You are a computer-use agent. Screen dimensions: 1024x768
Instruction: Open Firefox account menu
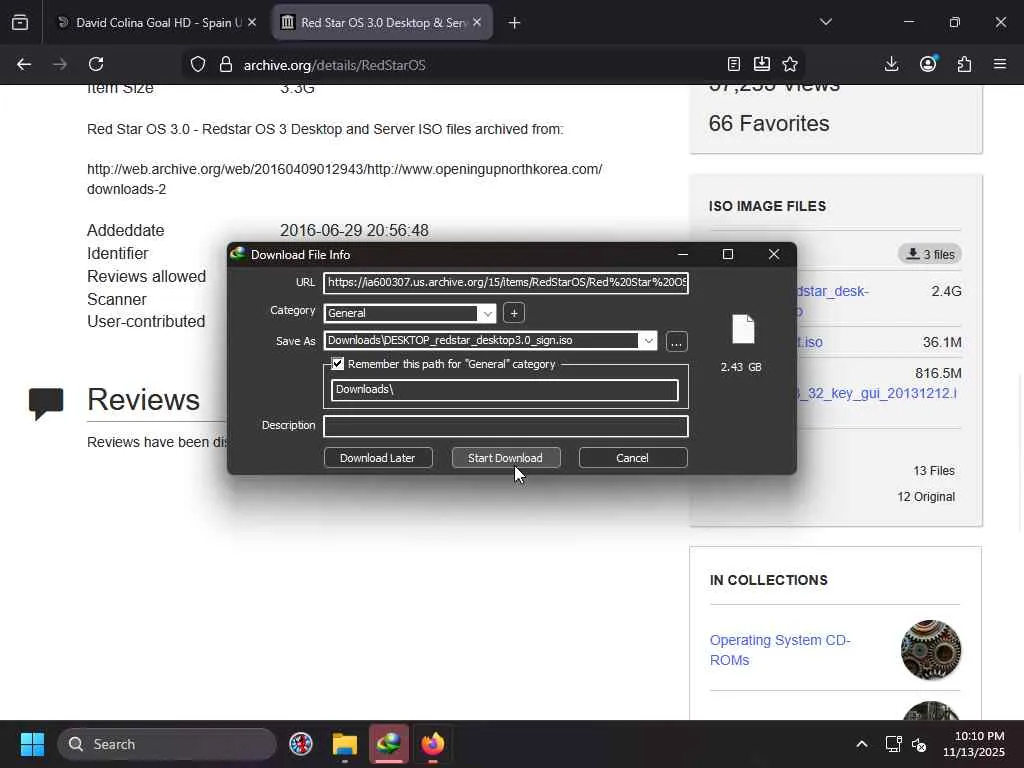(928, 64)
